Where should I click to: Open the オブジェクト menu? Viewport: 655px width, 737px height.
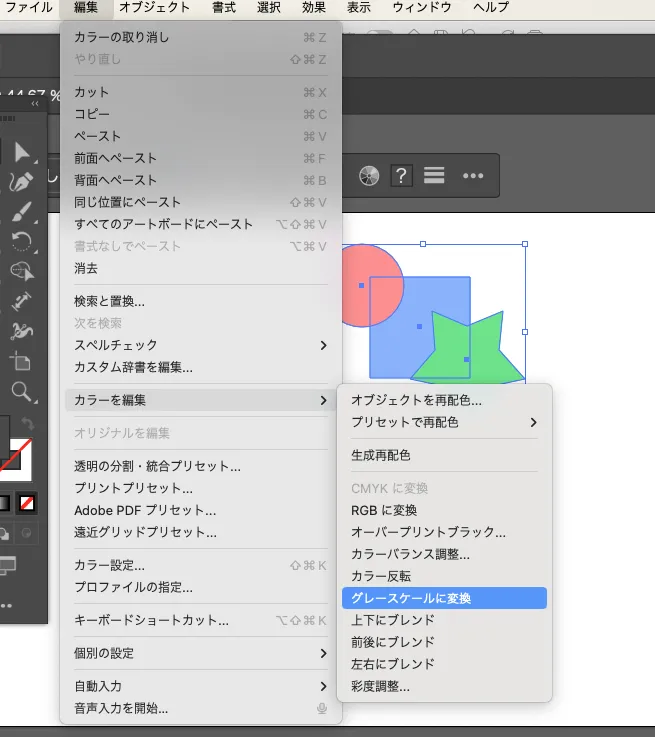(154, 7)
